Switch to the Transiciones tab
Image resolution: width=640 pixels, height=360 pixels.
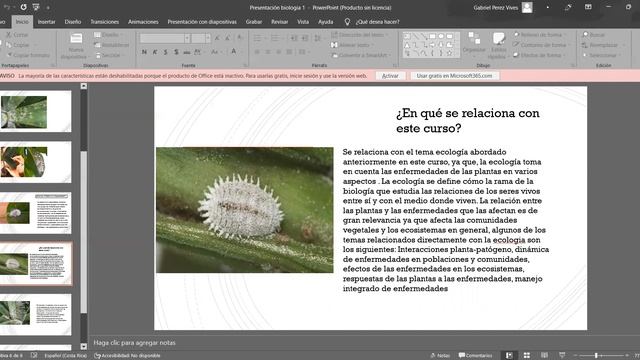coord(104,22)
